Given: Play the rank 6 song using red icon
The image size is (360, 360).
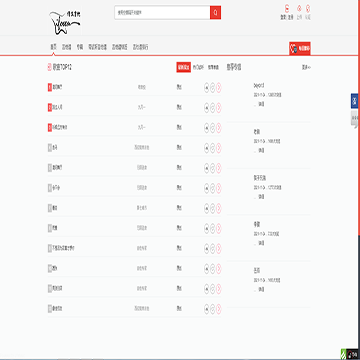Looking at the screenshot, I should pos(219,188).
